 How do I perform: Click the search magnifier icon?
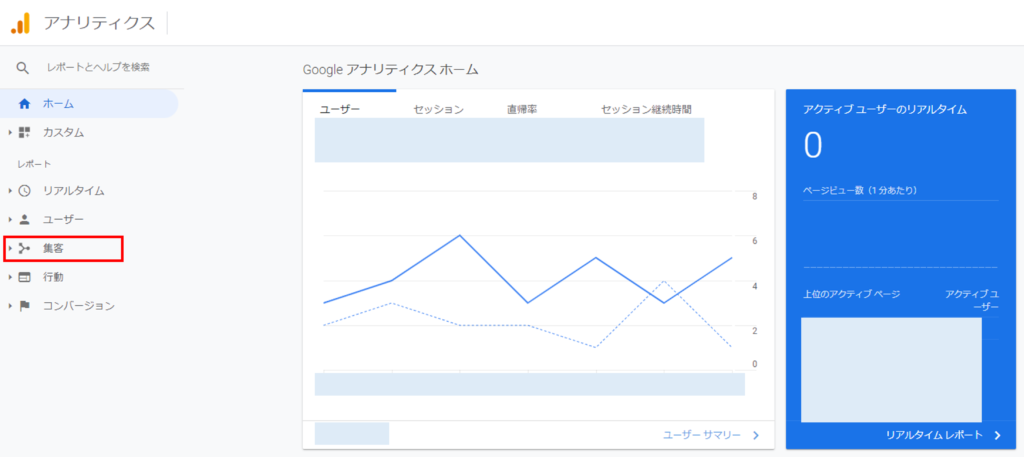coord(23,67)
